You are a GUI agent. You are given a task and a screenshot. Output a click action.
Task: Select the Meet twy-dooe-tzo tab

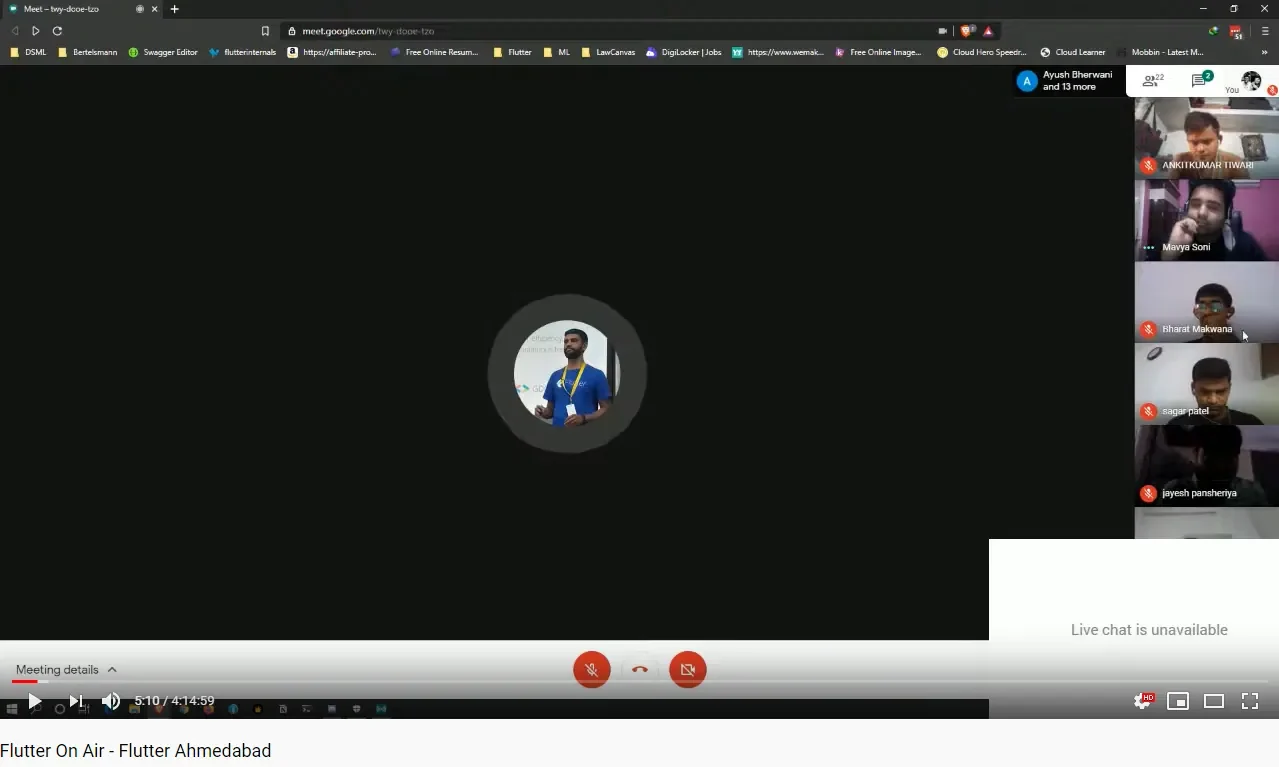coord(82,9)
